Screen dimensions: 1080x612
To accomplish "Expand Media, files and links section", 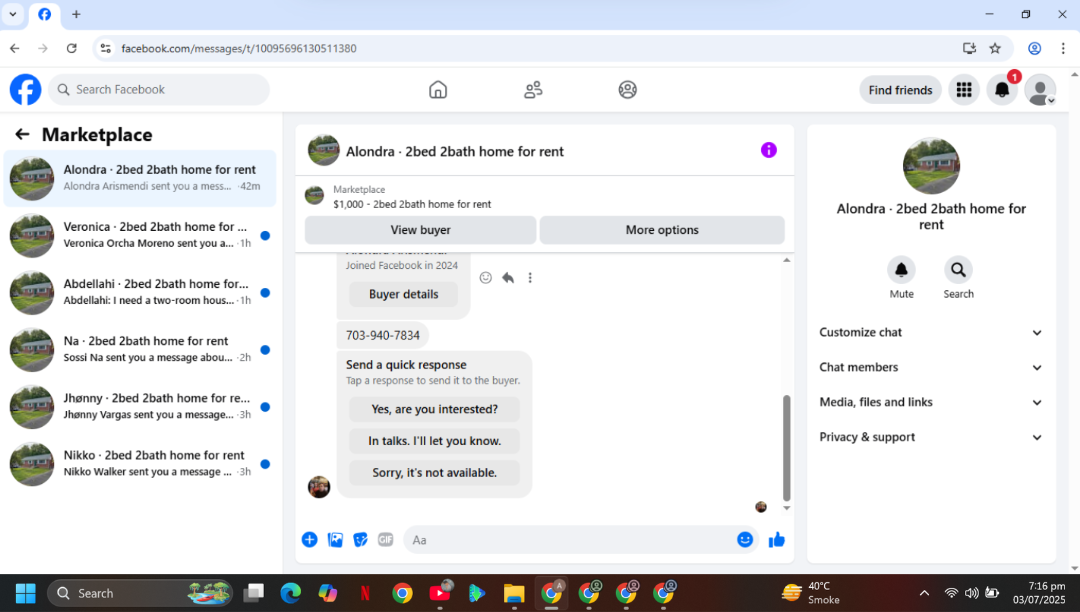I will pos(931,402).
